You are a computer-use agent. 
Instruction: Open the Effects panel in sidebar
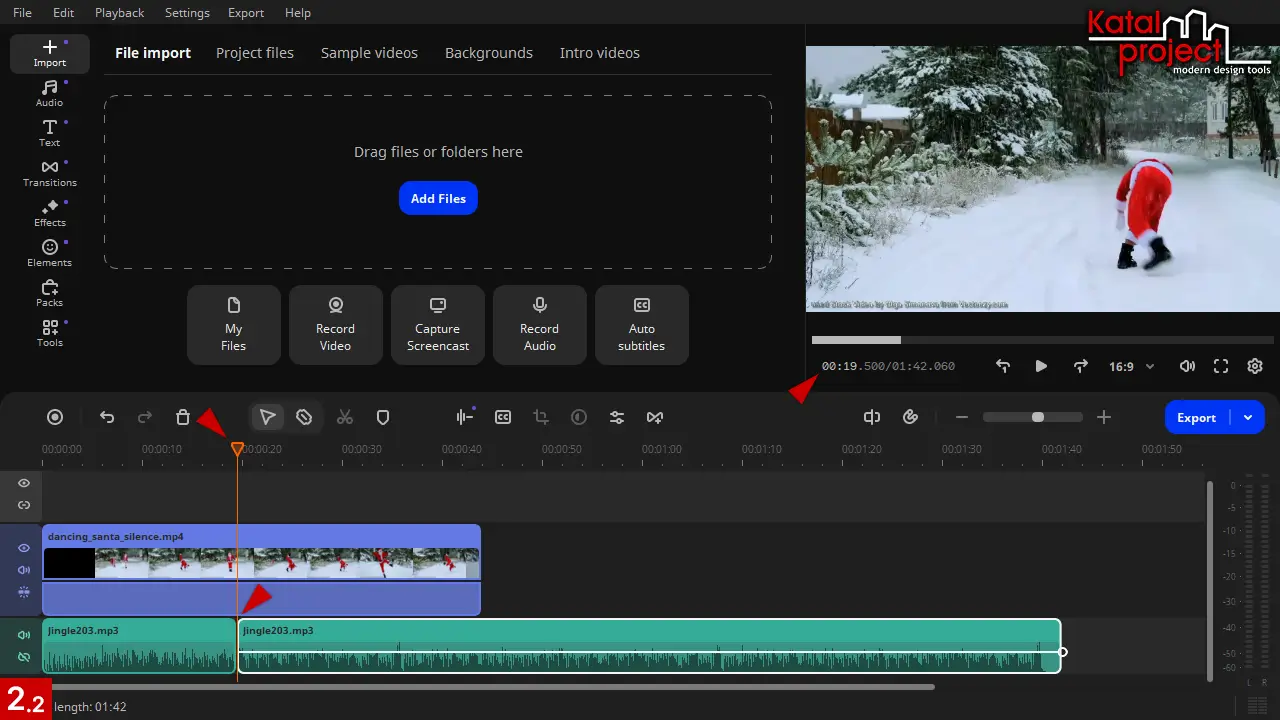point(50,213)
